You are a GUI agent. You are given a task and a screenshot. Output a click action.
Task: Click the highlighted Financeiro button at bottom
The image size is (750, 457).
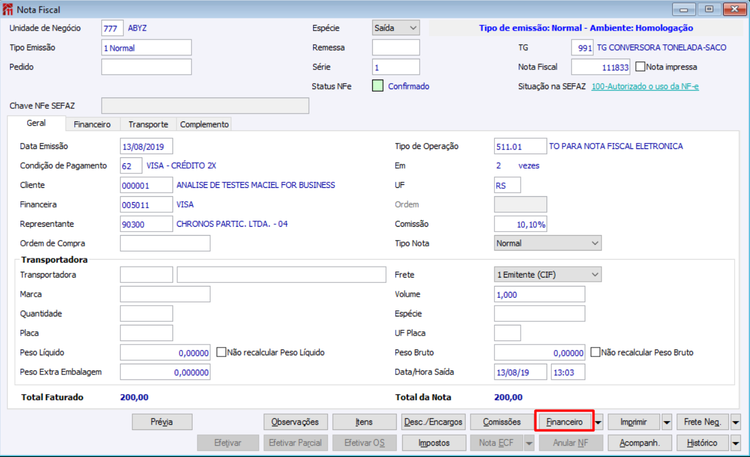click(x=564, y=422)
